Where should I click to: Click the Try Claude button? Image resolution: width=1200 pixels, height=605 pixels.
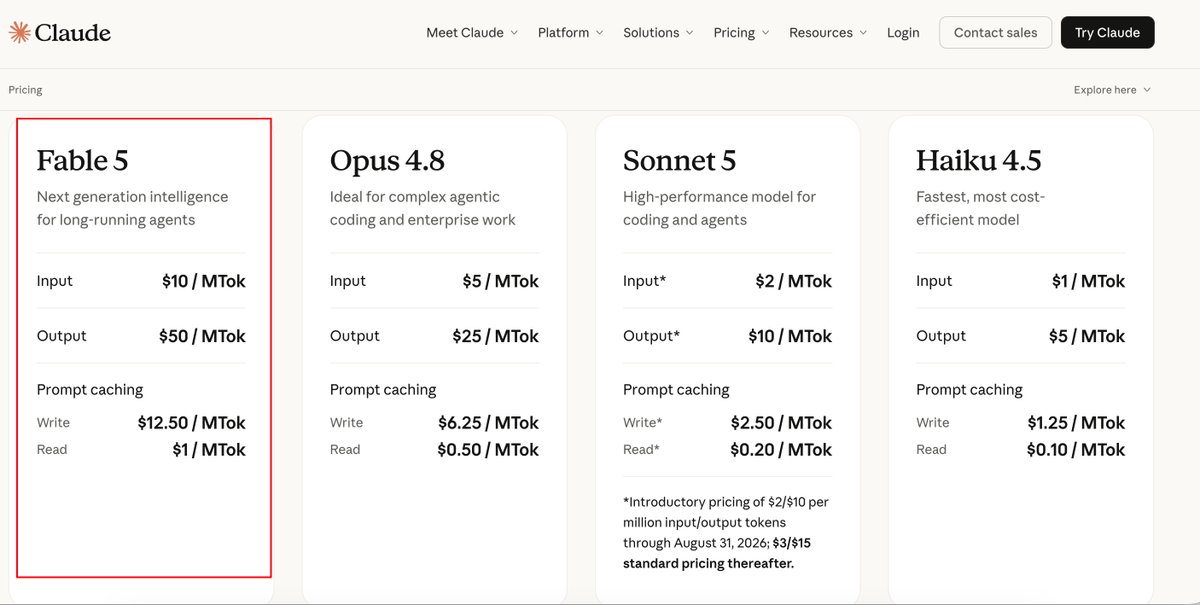[x=1107, y=32]
